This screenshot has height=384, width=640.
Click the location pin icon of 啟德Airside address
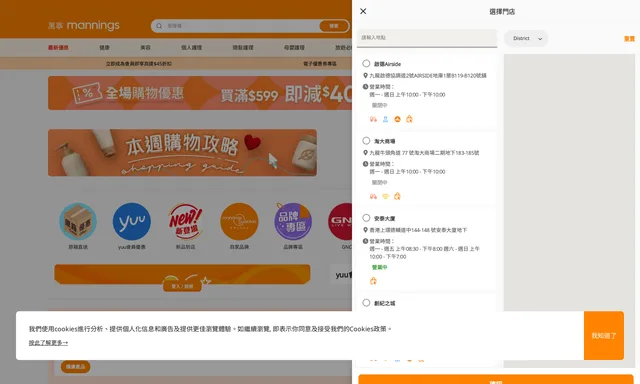pyautogui.click(x=365, y=75)
